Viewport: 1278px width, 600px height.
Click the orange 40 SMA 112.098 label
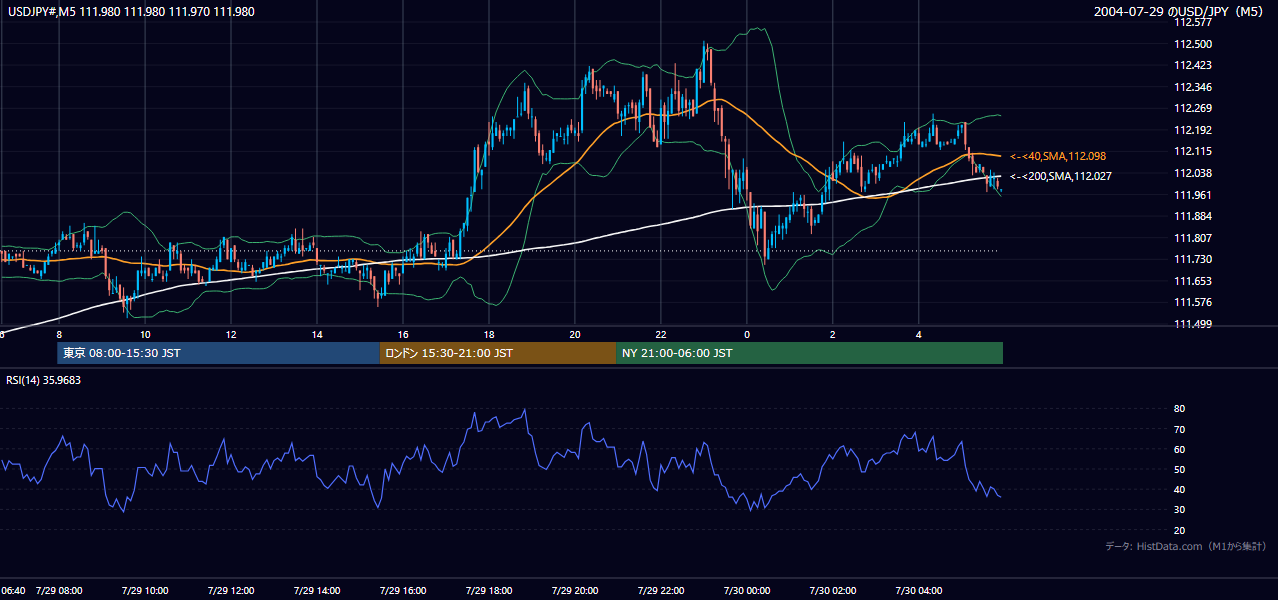(1058, 156)
